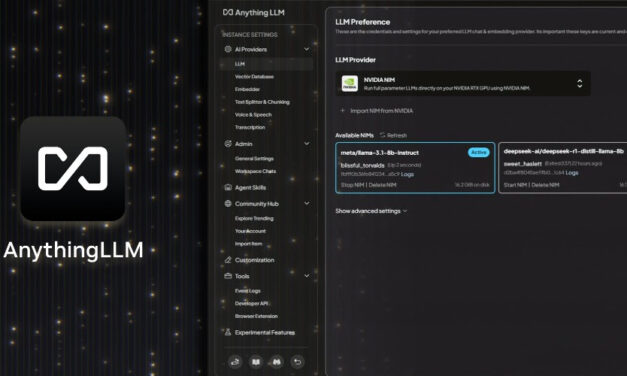Viewport: 627px width, 376px height.
Task: Click the Tools toolbox icon
Action: [x=228, y=276]
